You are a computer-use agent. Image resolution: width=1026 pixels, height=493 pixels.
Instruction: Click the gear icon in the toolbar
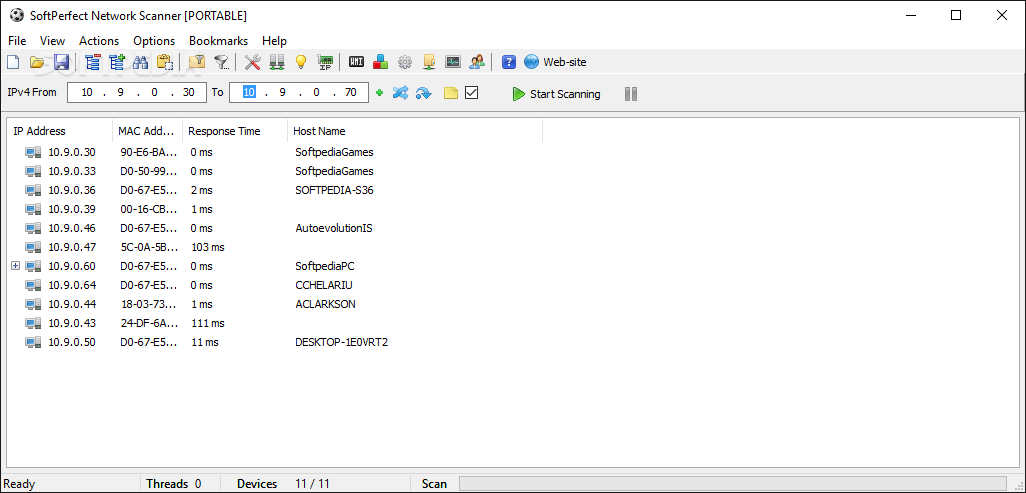(x=405, y=62)
